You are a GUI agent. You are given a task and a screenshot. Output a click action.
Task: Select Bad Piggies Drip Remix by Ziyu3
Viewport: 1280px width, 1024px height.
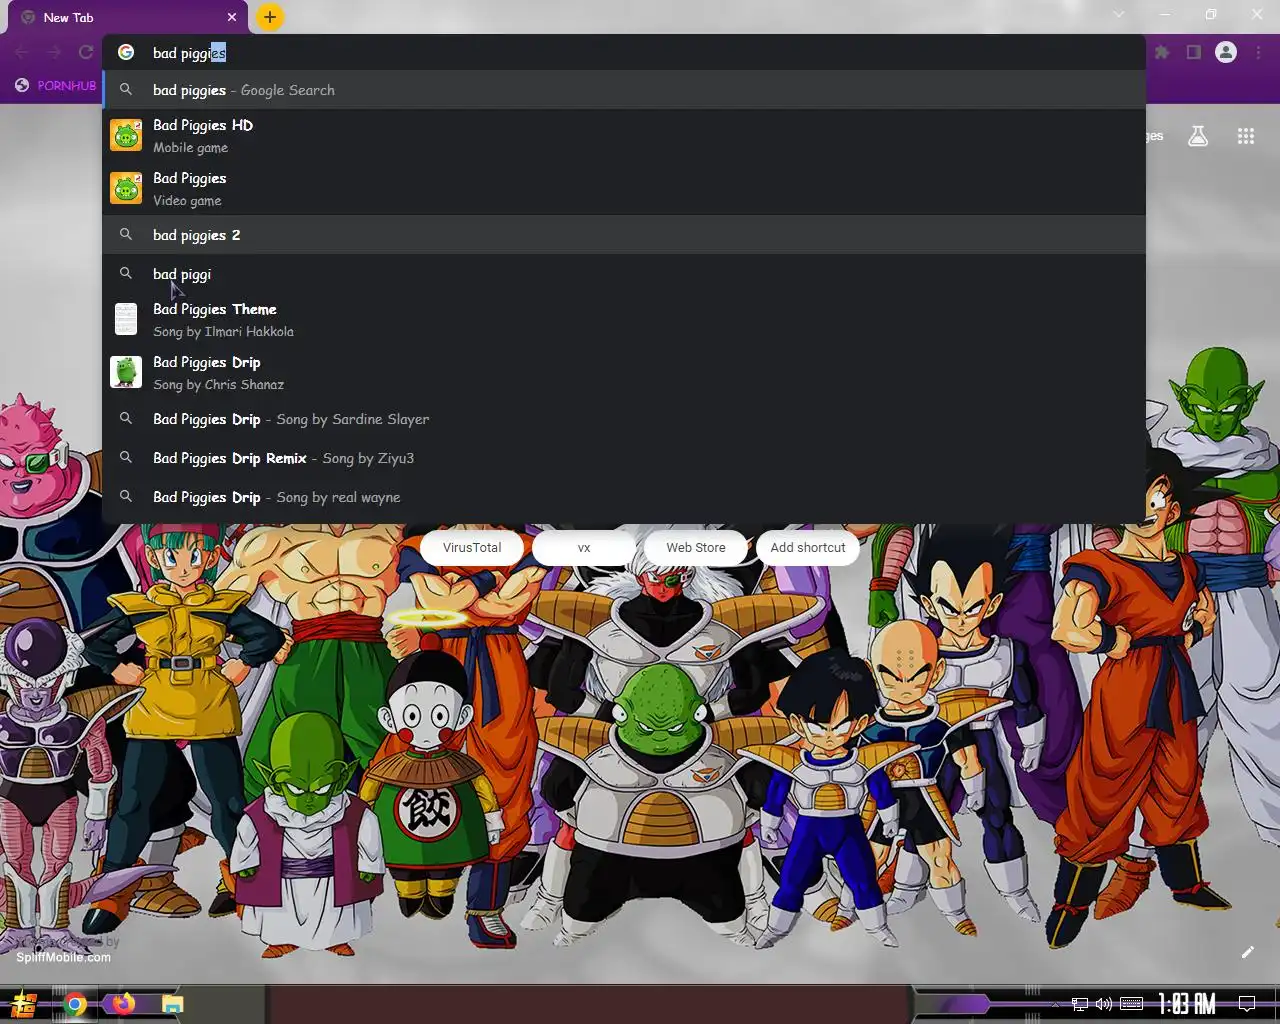tap(624, 458)
